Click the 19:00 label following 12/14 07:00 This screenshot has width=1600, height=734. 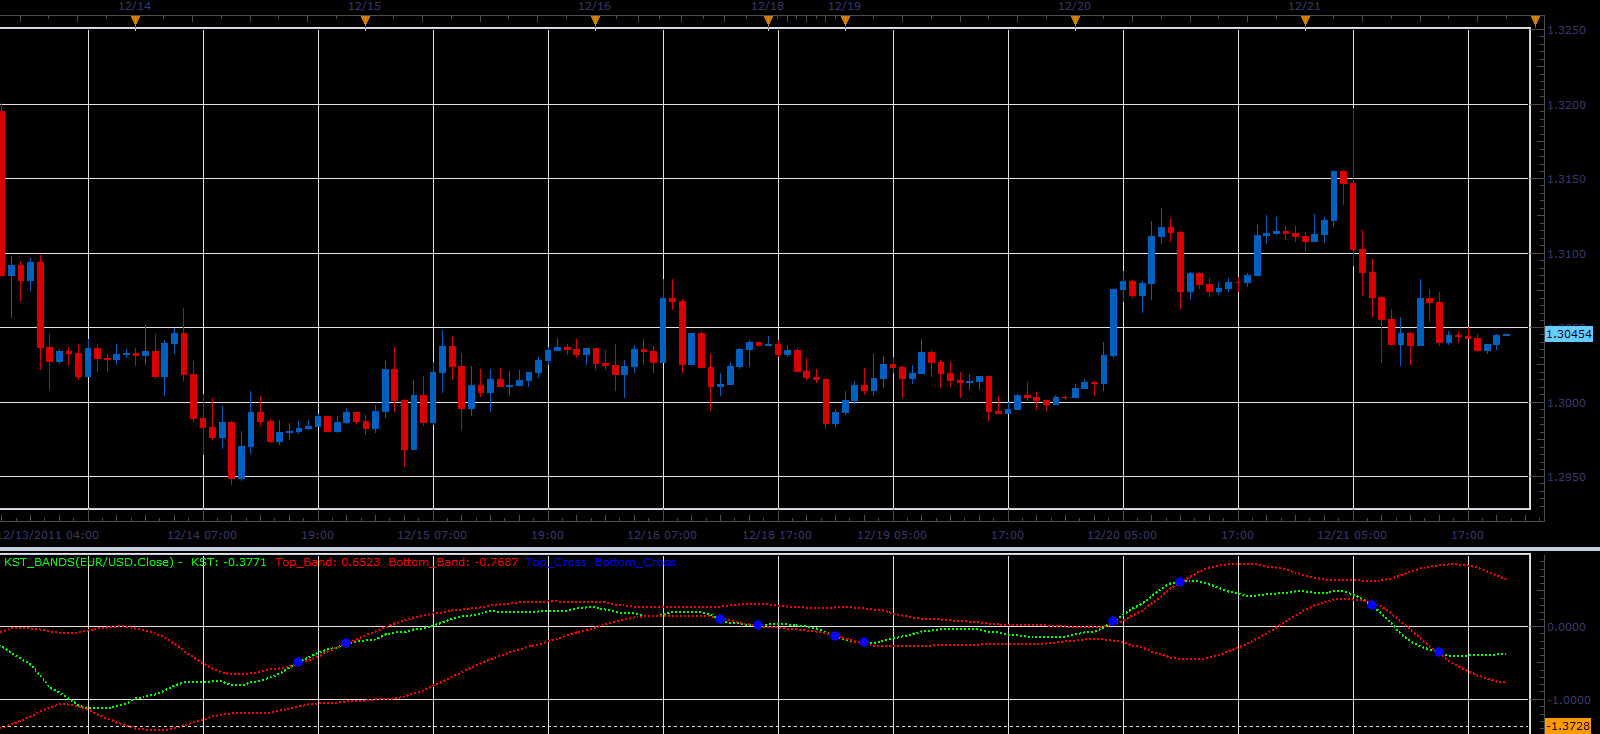click(x=318, y=535)
